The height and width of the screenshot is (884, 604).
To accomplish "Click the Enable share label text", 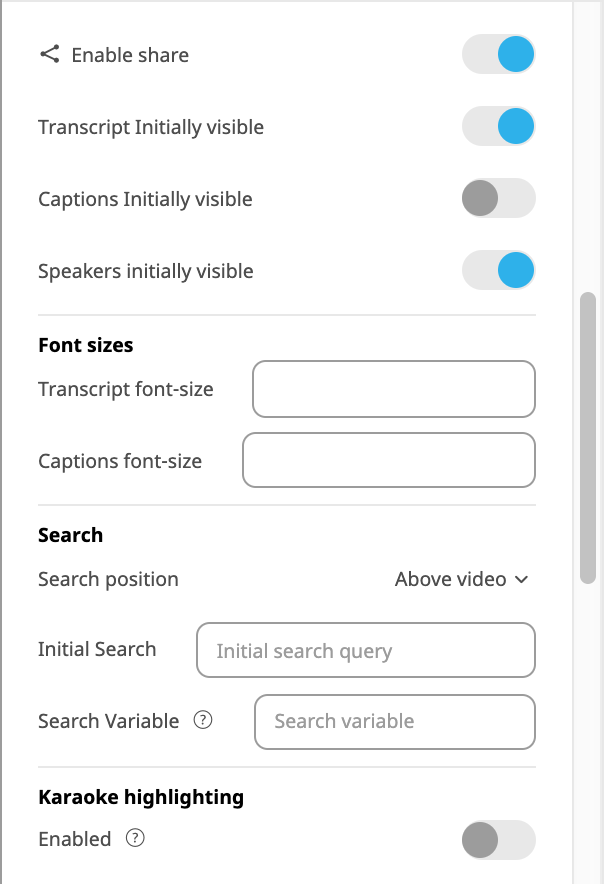I will point(130,55).
